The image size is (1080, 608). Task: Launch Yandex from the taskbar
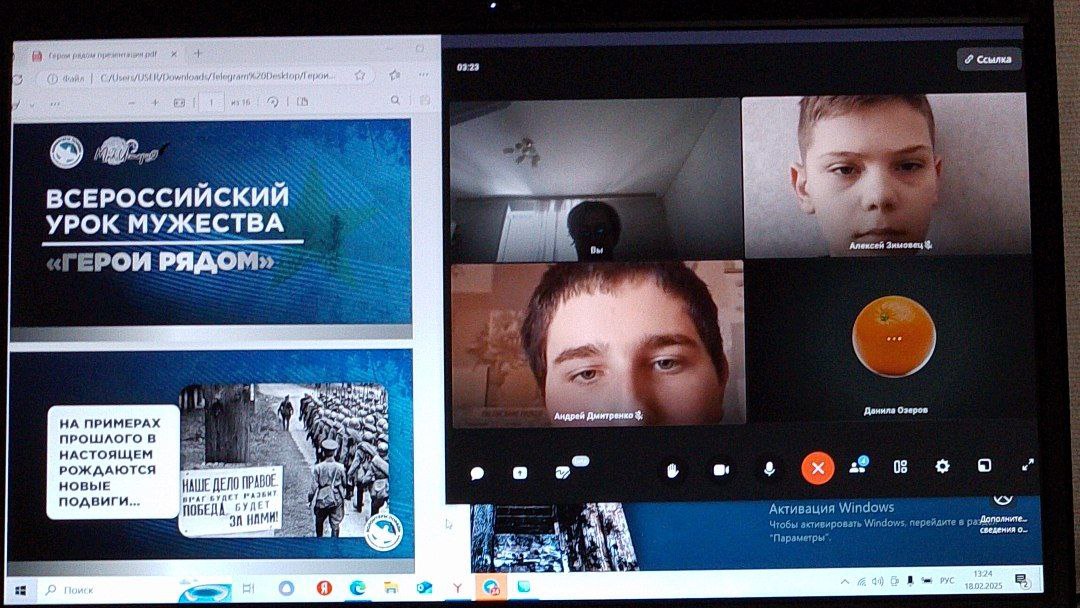[324, 588]
